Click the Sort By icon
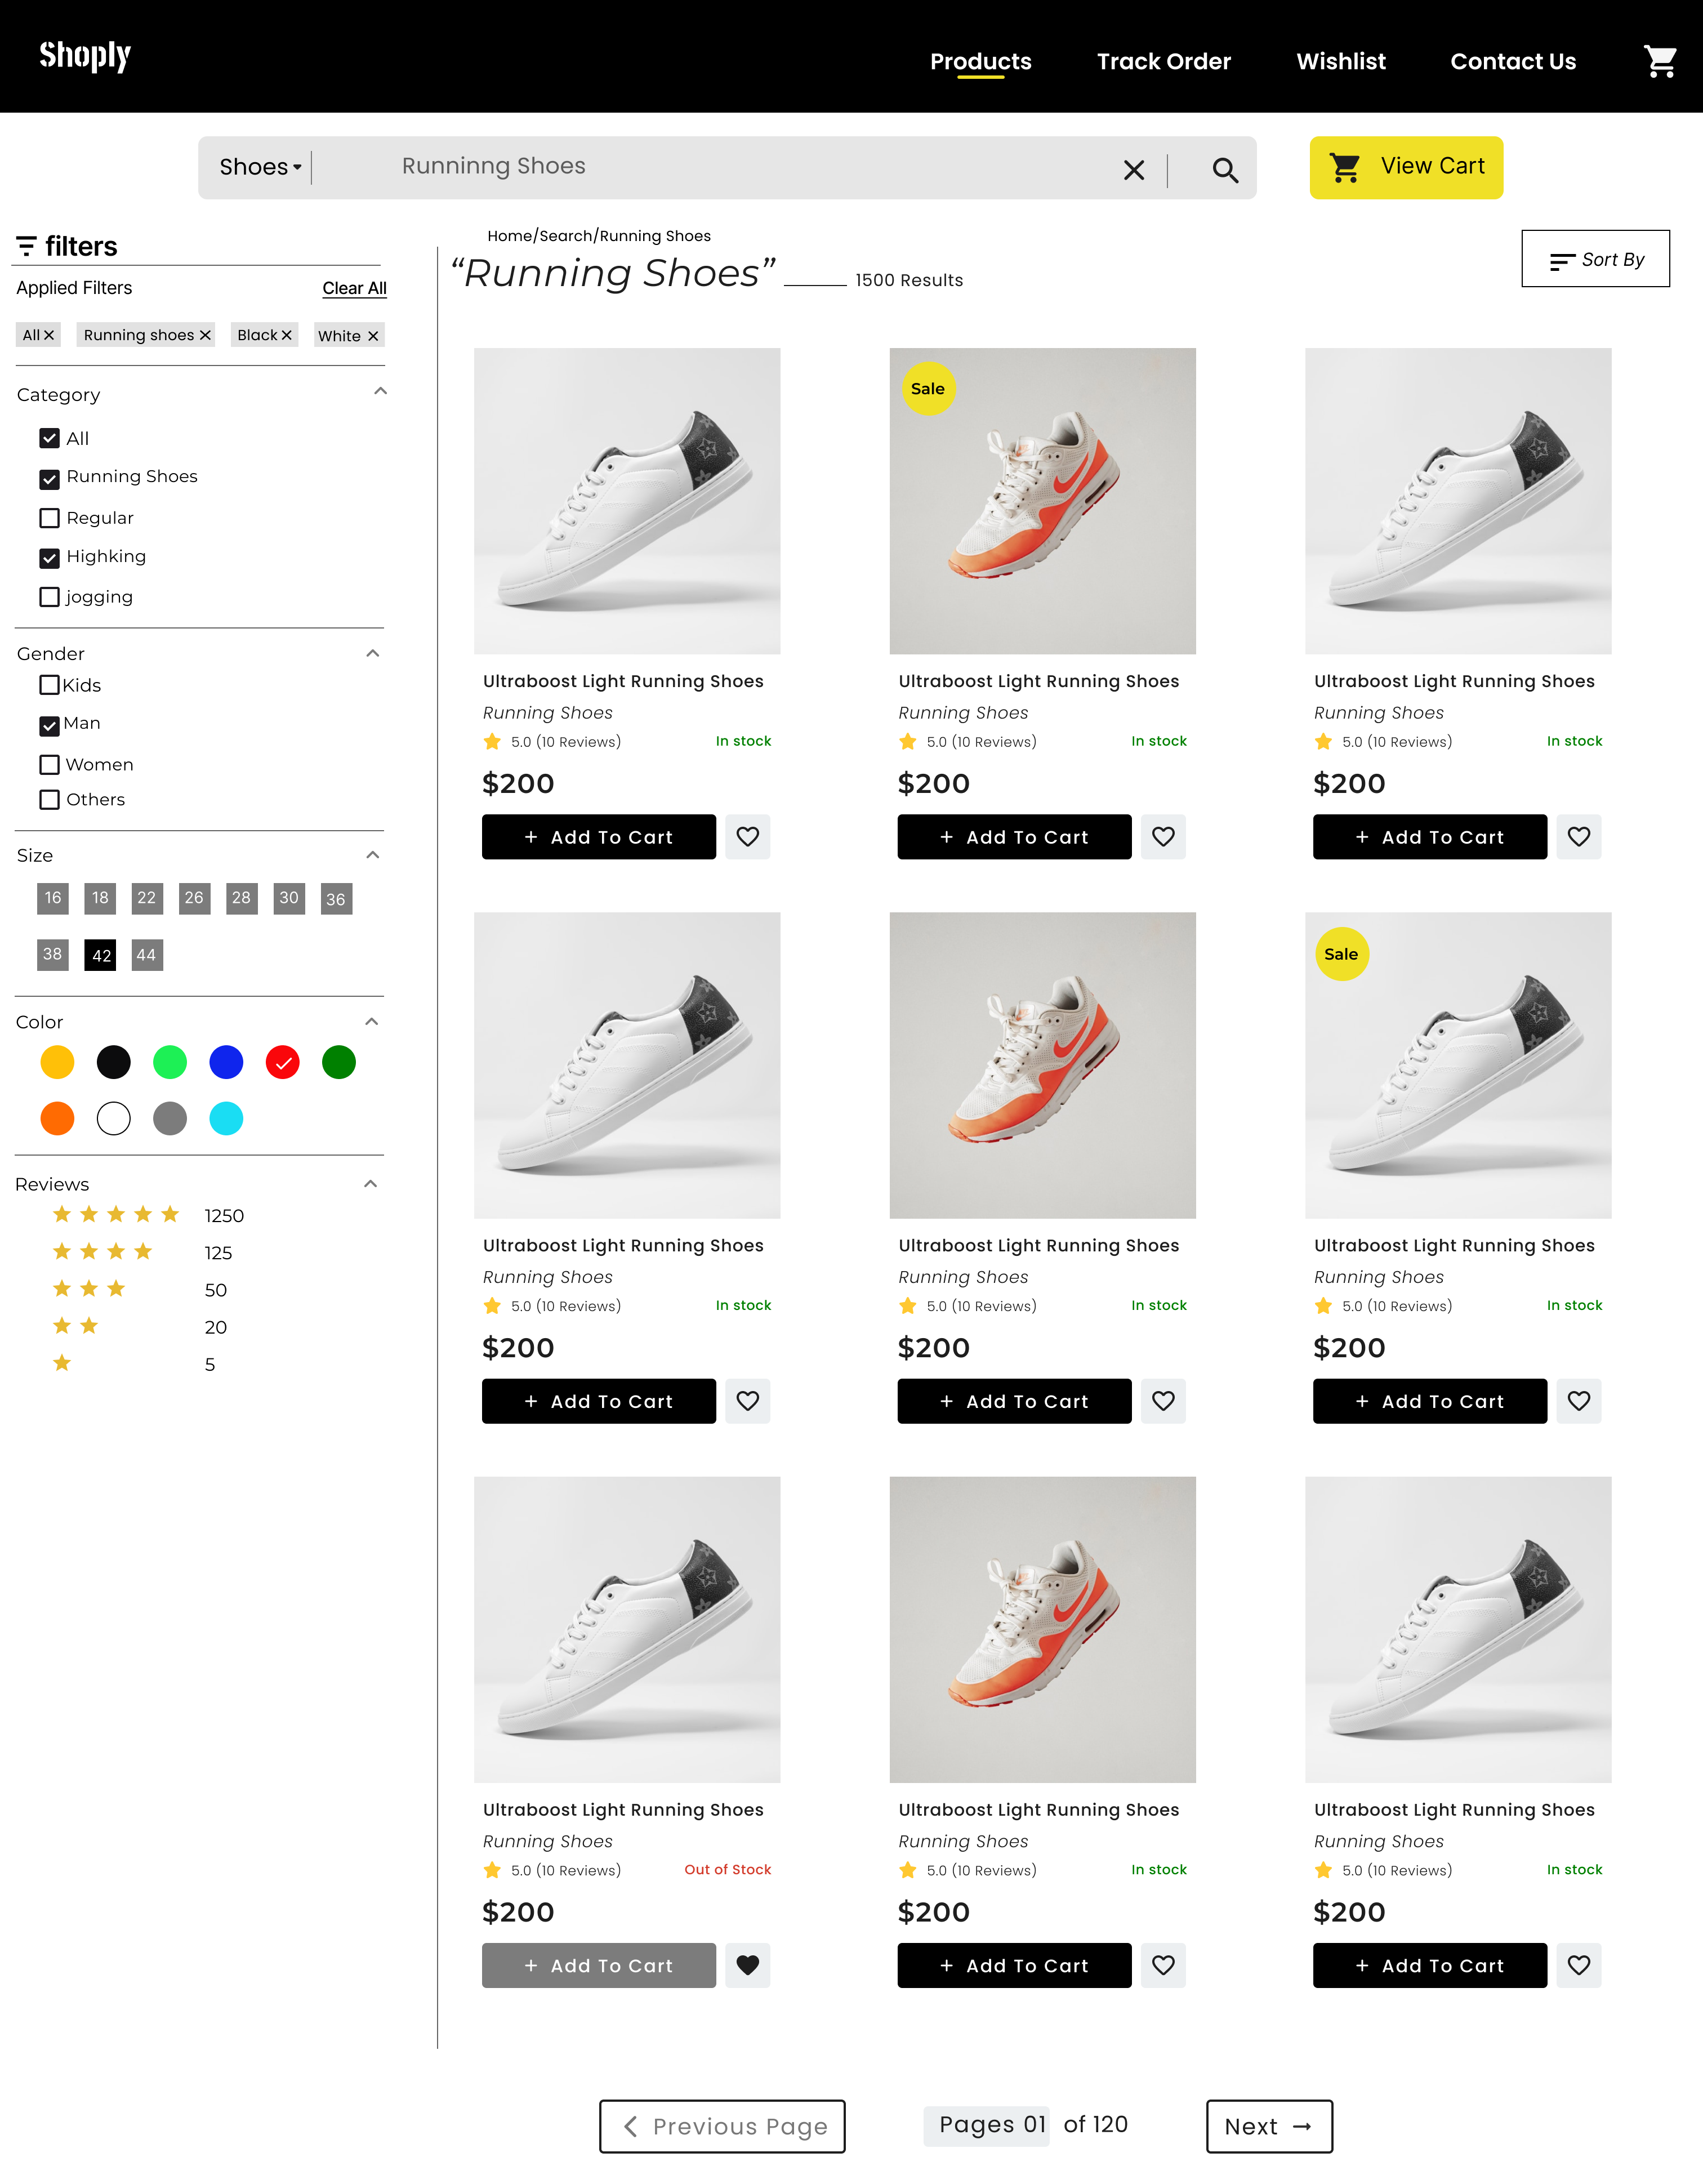This screenshot has height=2184, width=1703. coord(1562,260)
